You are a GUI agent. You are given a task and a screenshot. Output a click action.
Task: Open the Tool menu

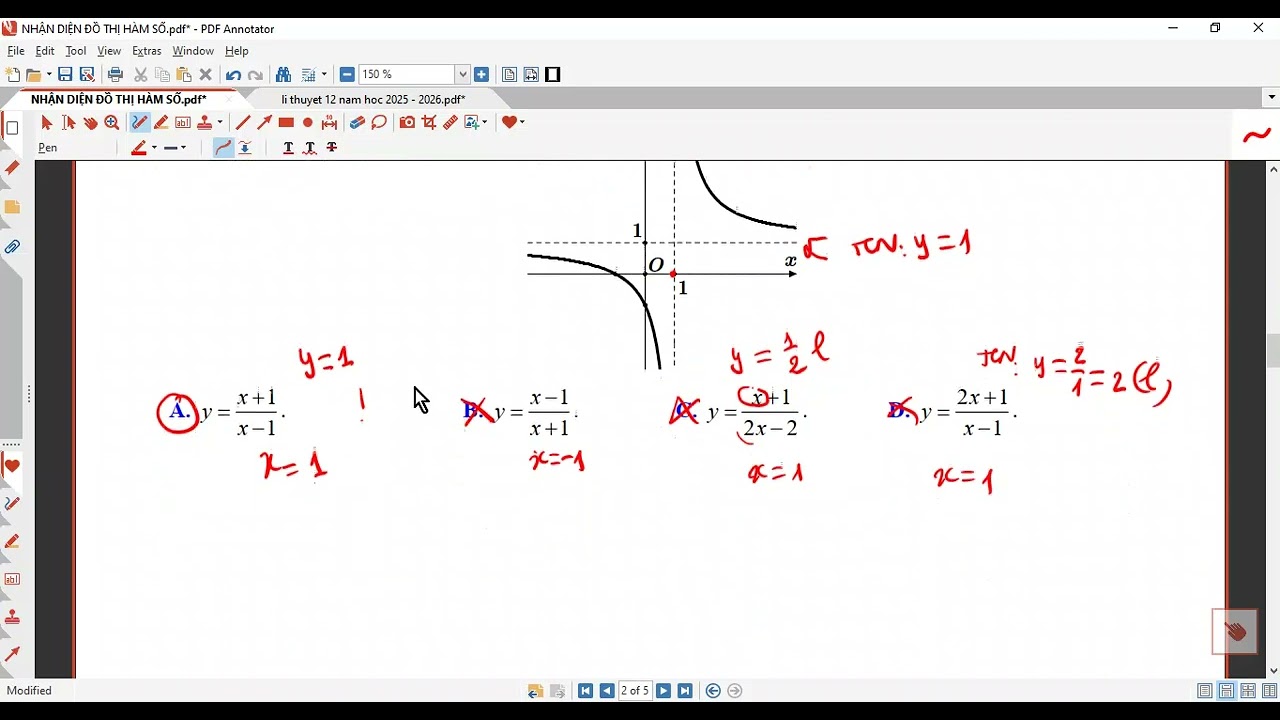click(x=76, y=51)
